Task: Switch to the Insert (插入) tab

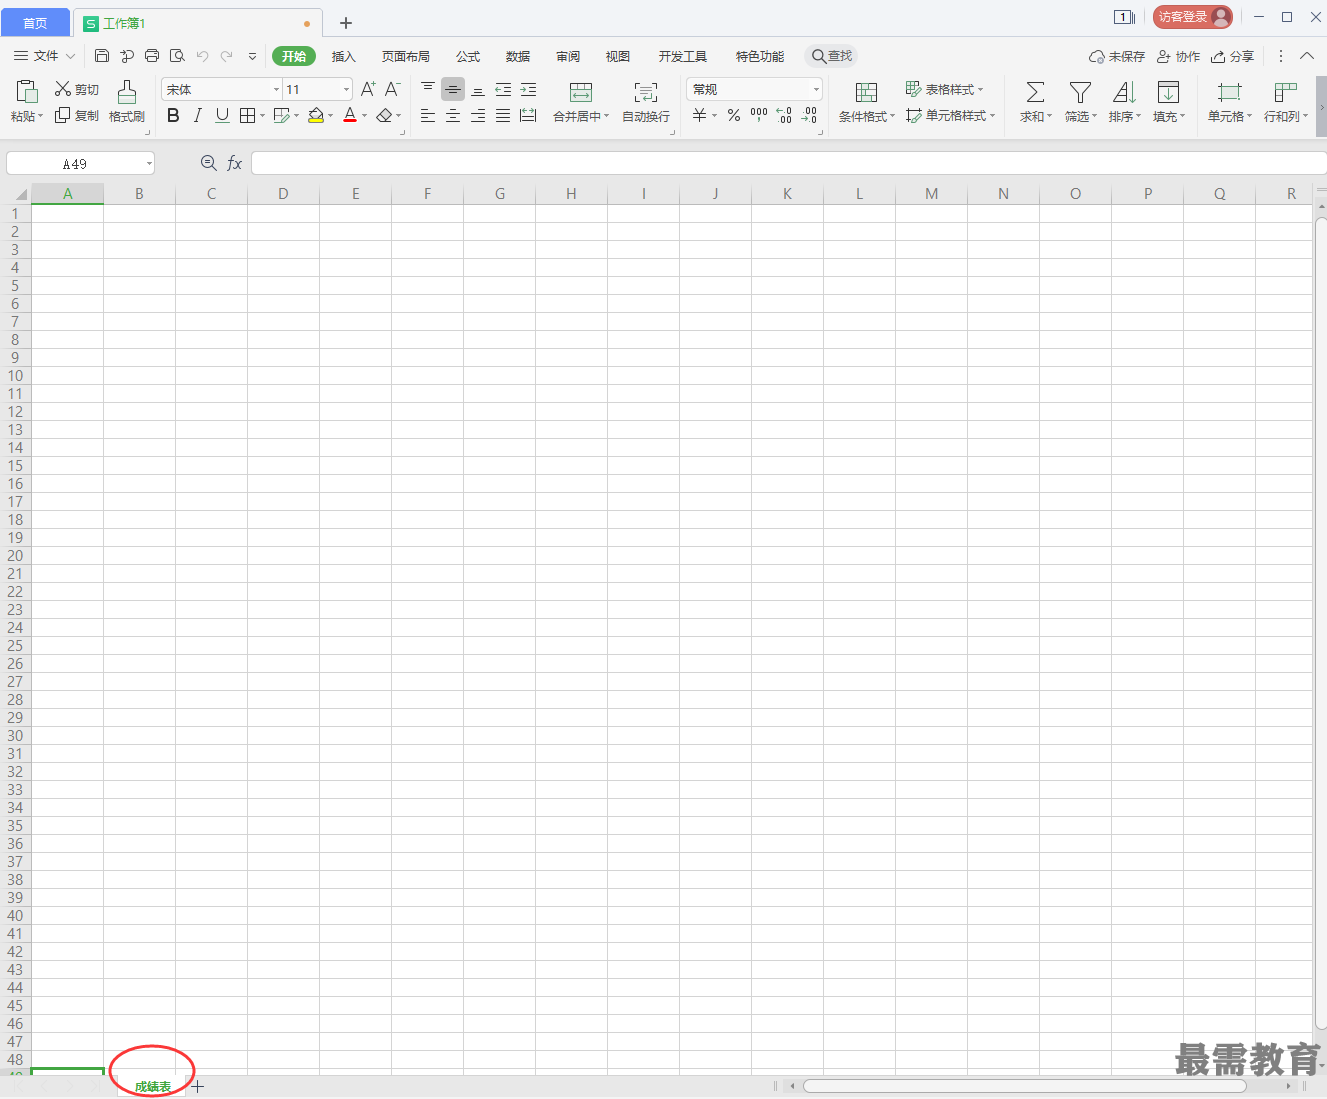Action: point(344,56)
